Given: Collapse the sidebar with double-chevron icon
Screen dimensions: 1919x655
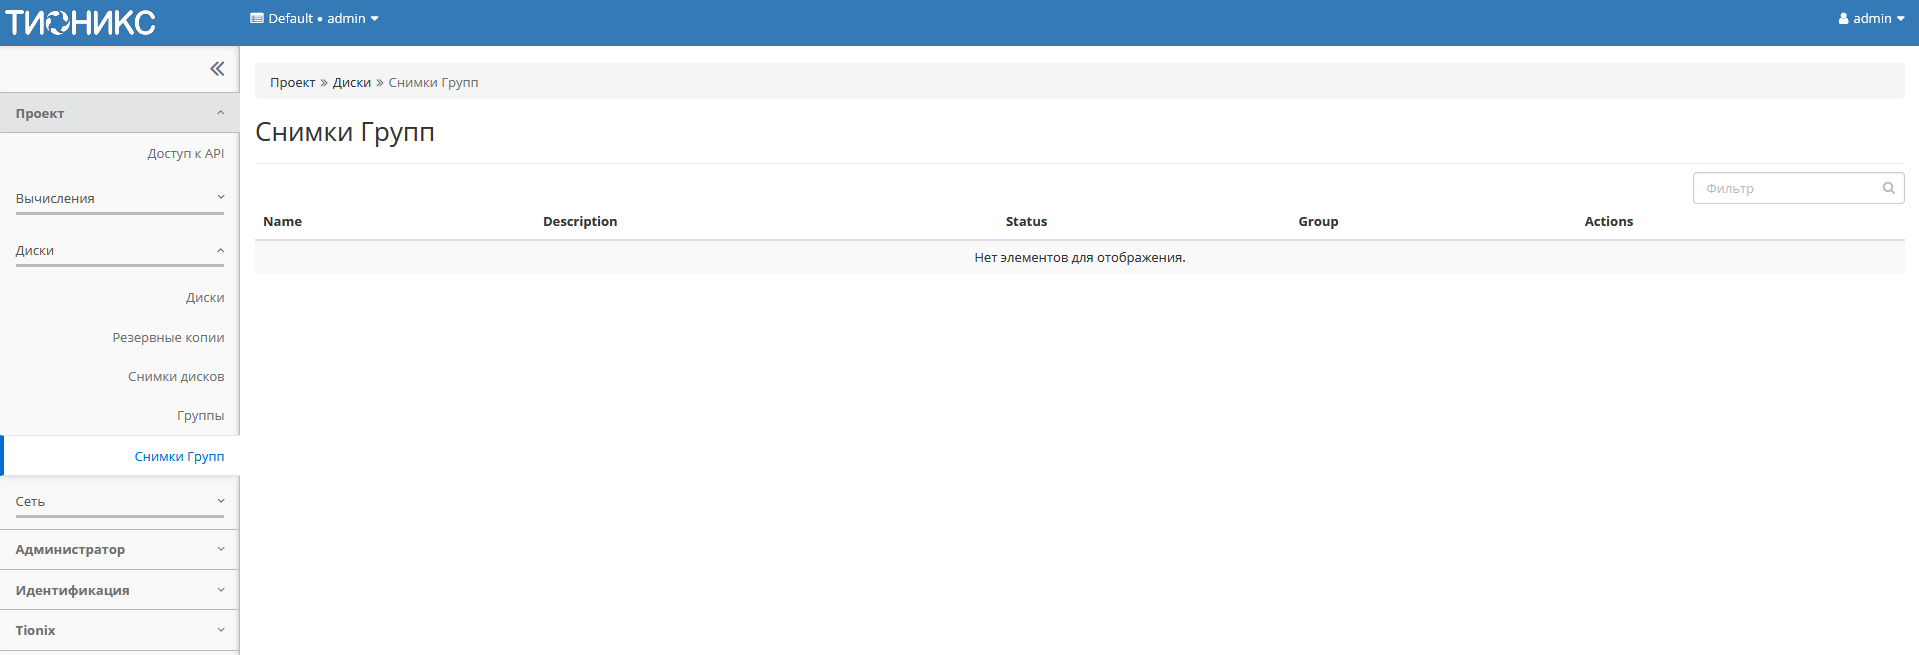Looking at the screenshot, I should [217, 69].
